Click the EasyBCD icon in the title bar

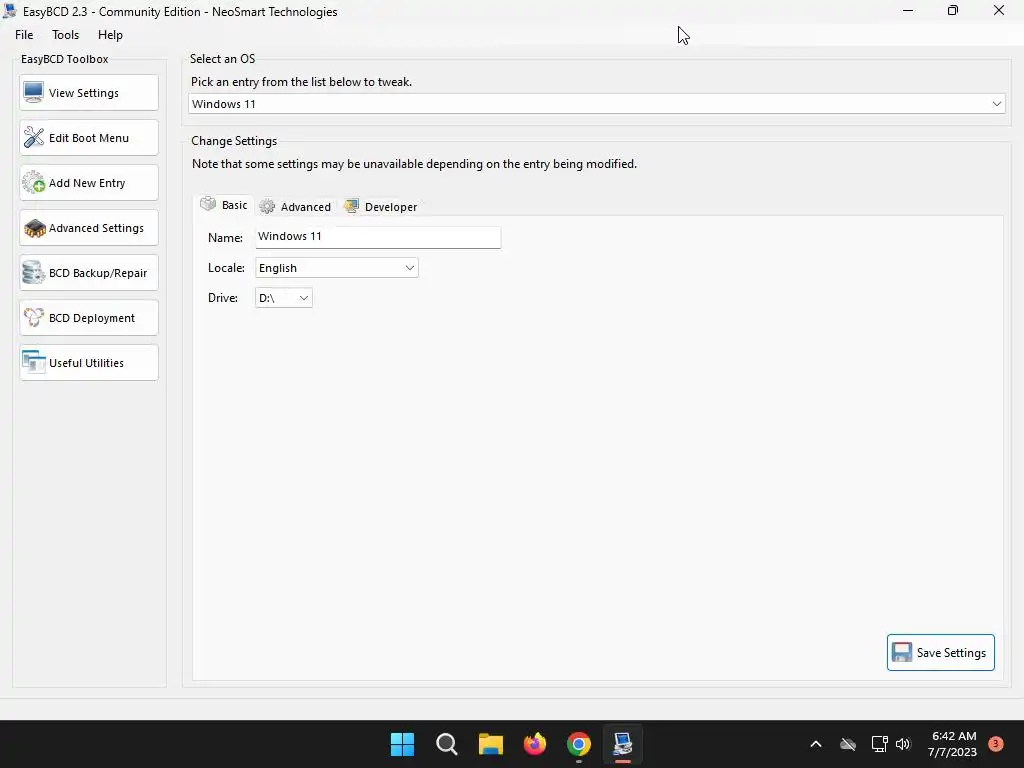coord(9,11)
